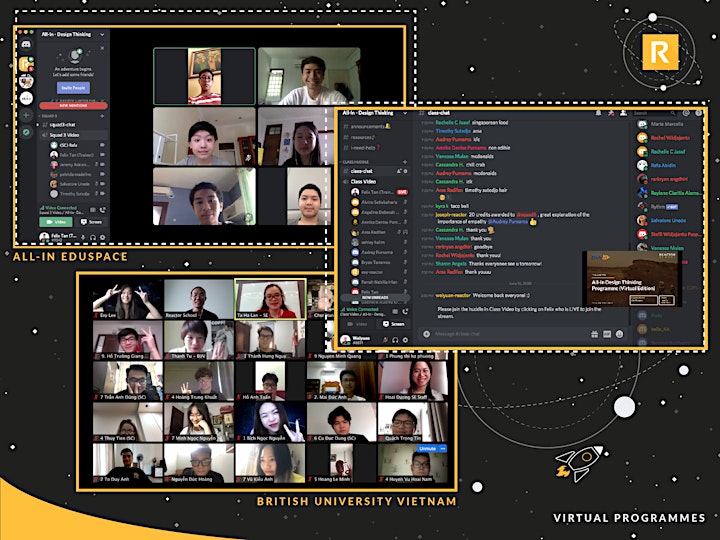The height and width of the screenshot is (540, 720).
Task: Click the Search field in the class-chat header
Action: 654,113
